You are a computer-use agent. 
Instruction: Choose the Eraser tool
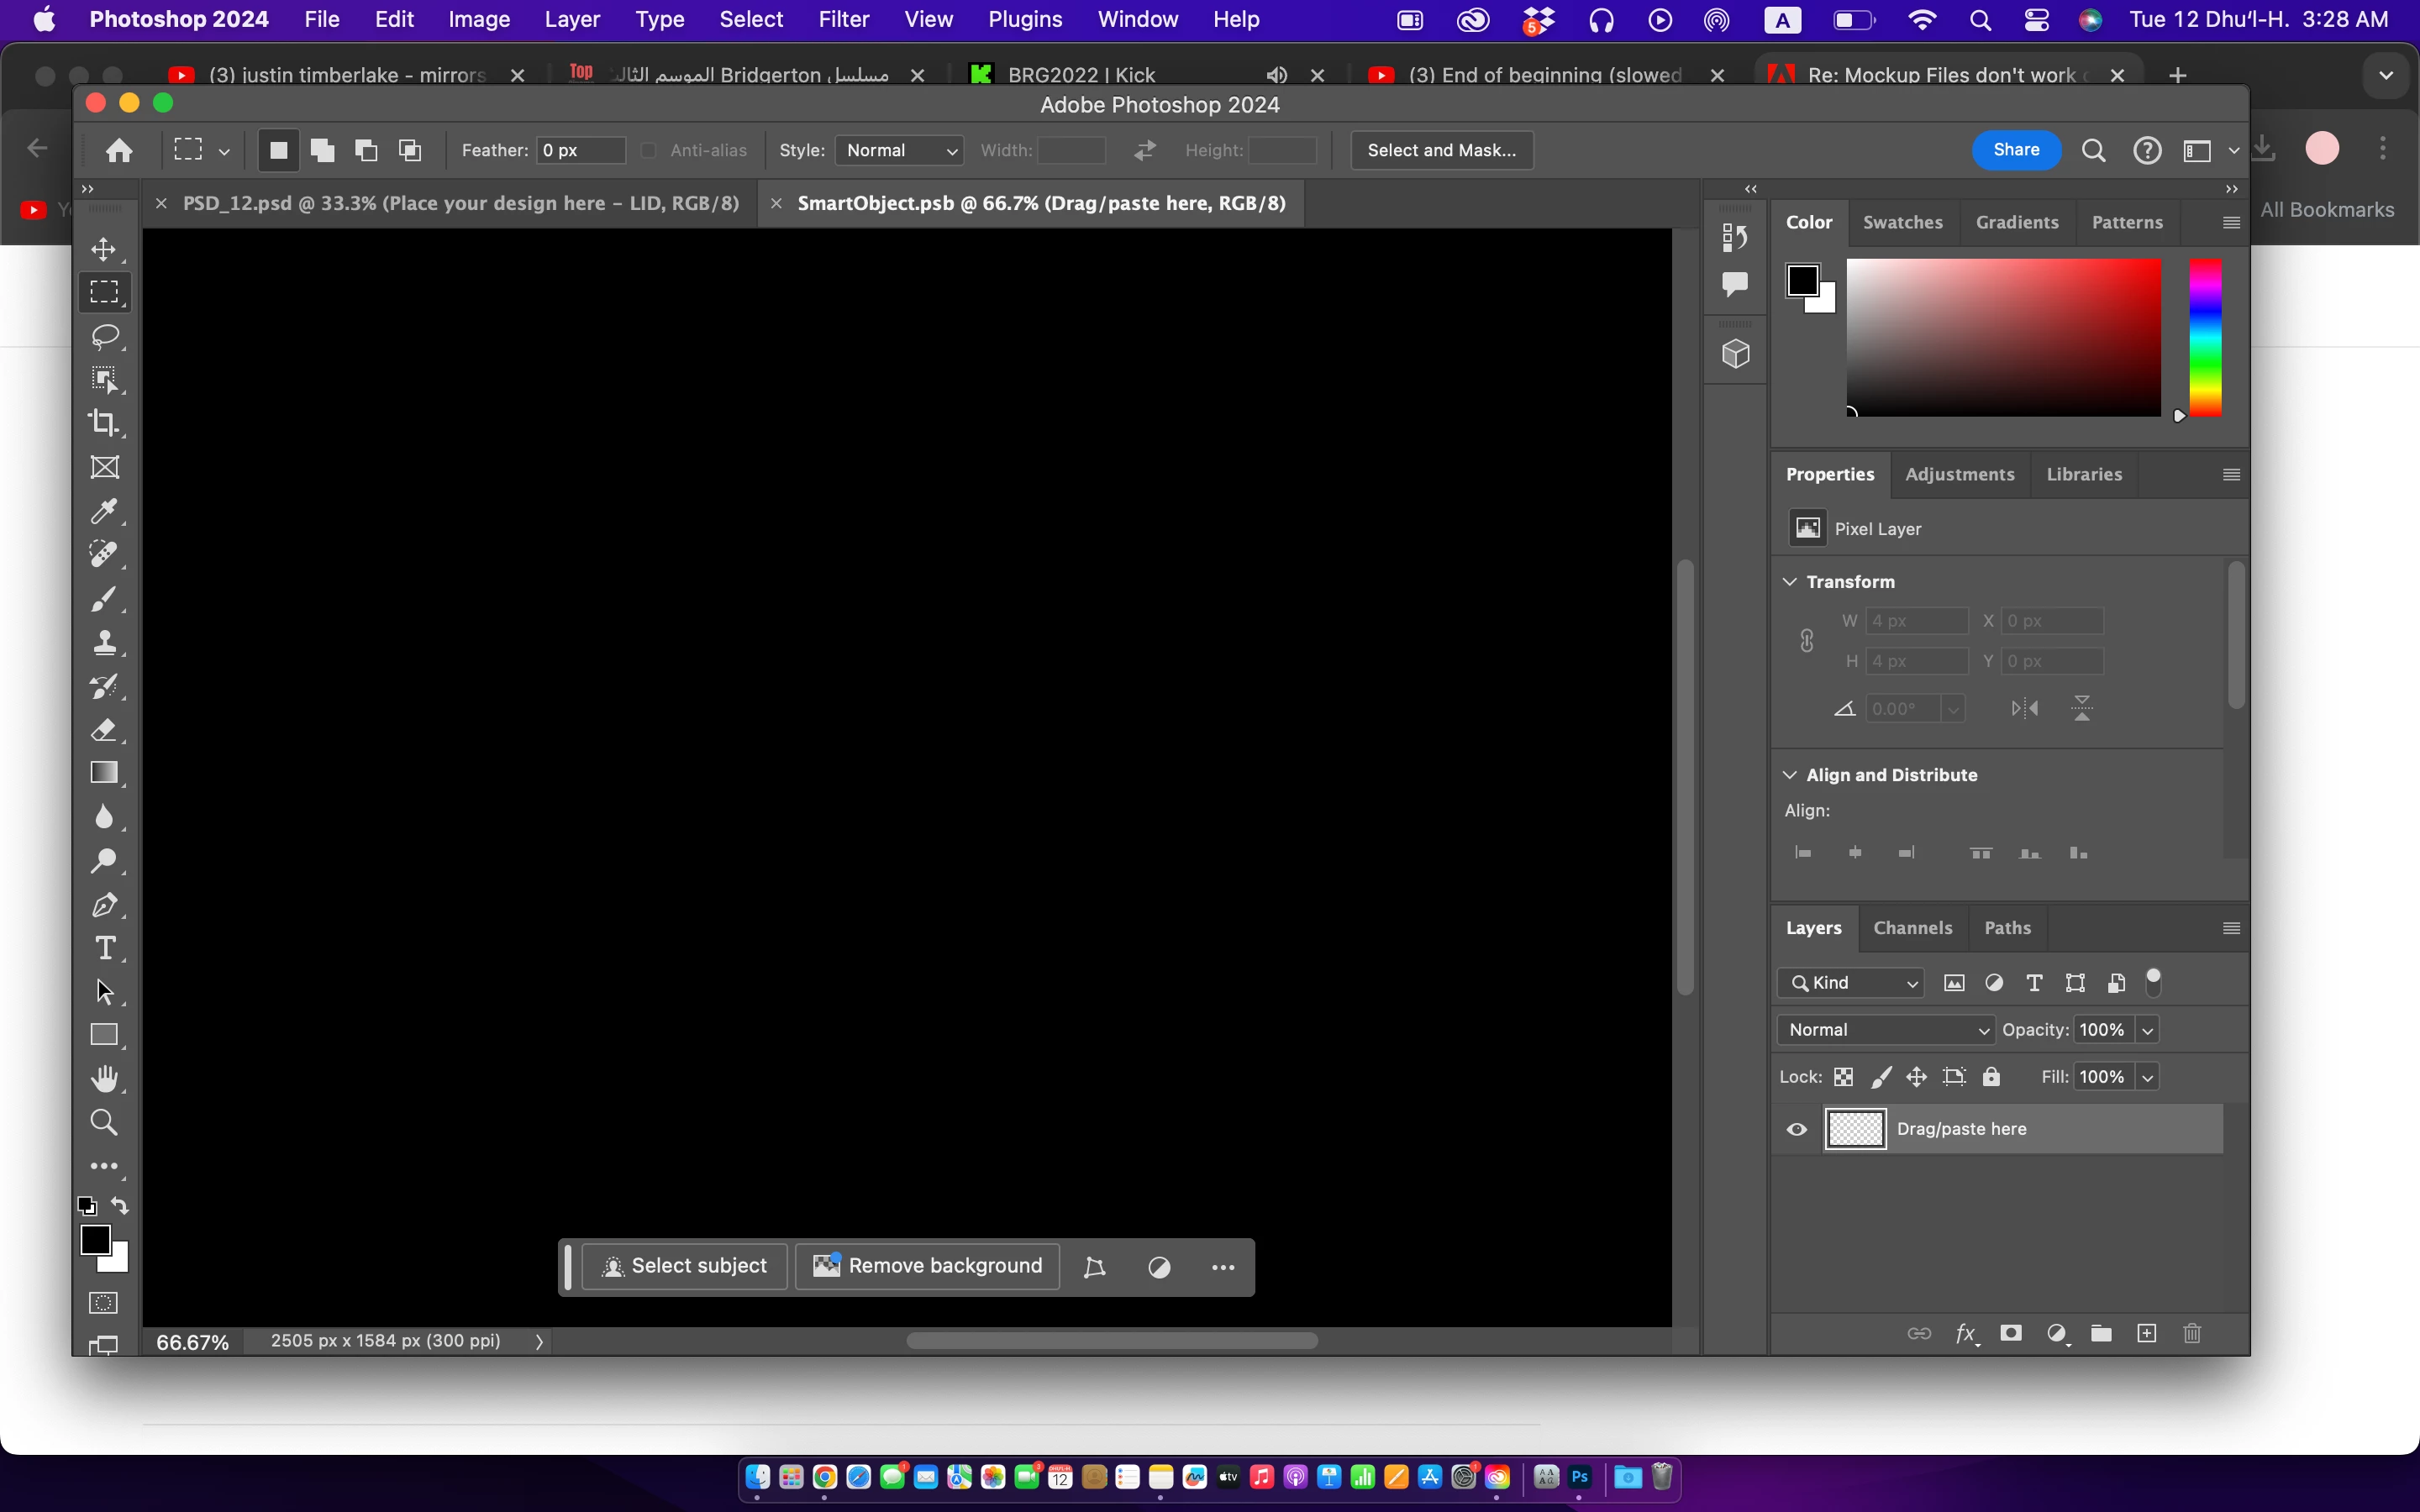[104, 730]
